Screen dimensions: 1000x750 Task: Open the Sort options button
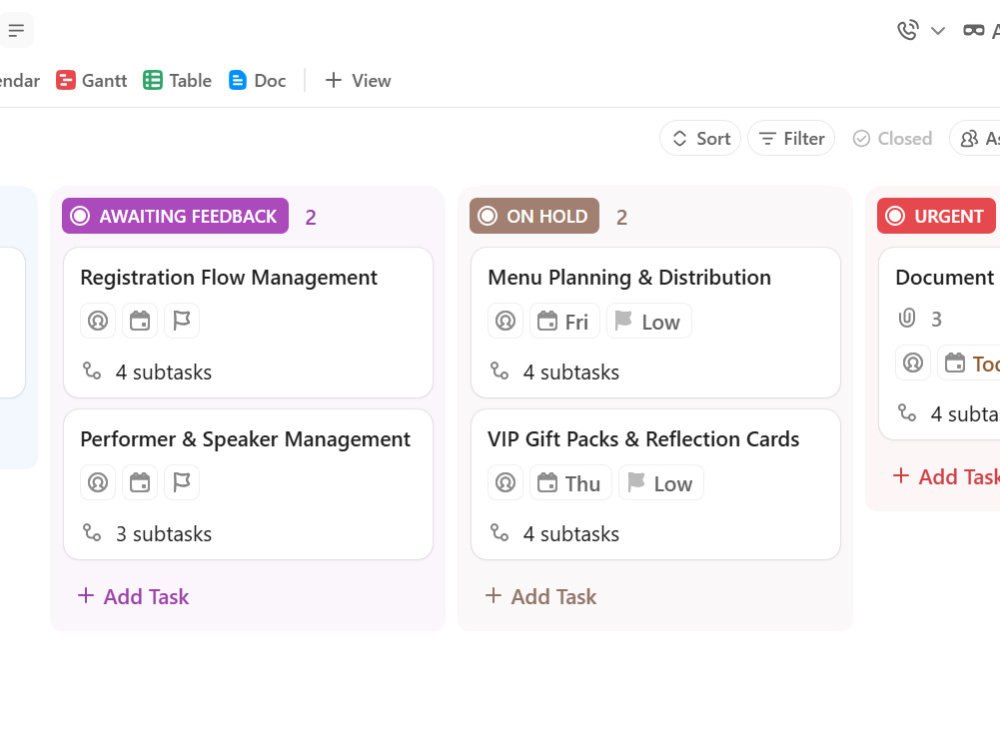(x=700, y=138)
